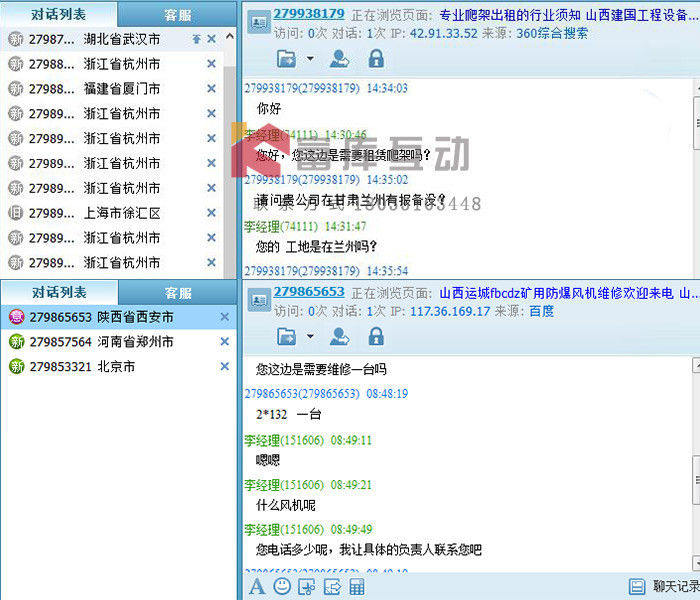Select conversation 279853321 北京市
This screenshot has width=700, height=600.
(x=118, y=367)
